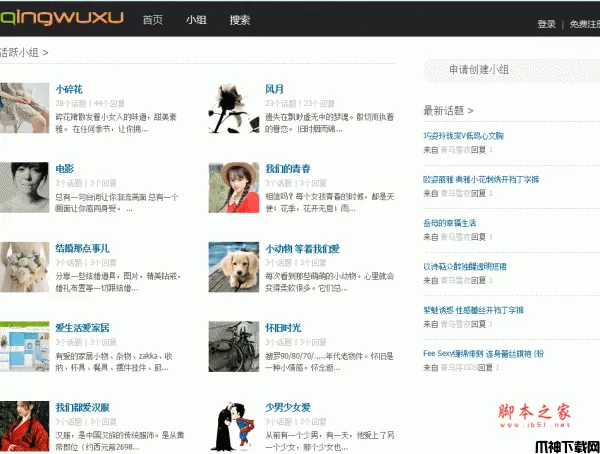Click author line under 岳母的幸福生活
This screenshot has height=454, width=600.
click(458, 237)
